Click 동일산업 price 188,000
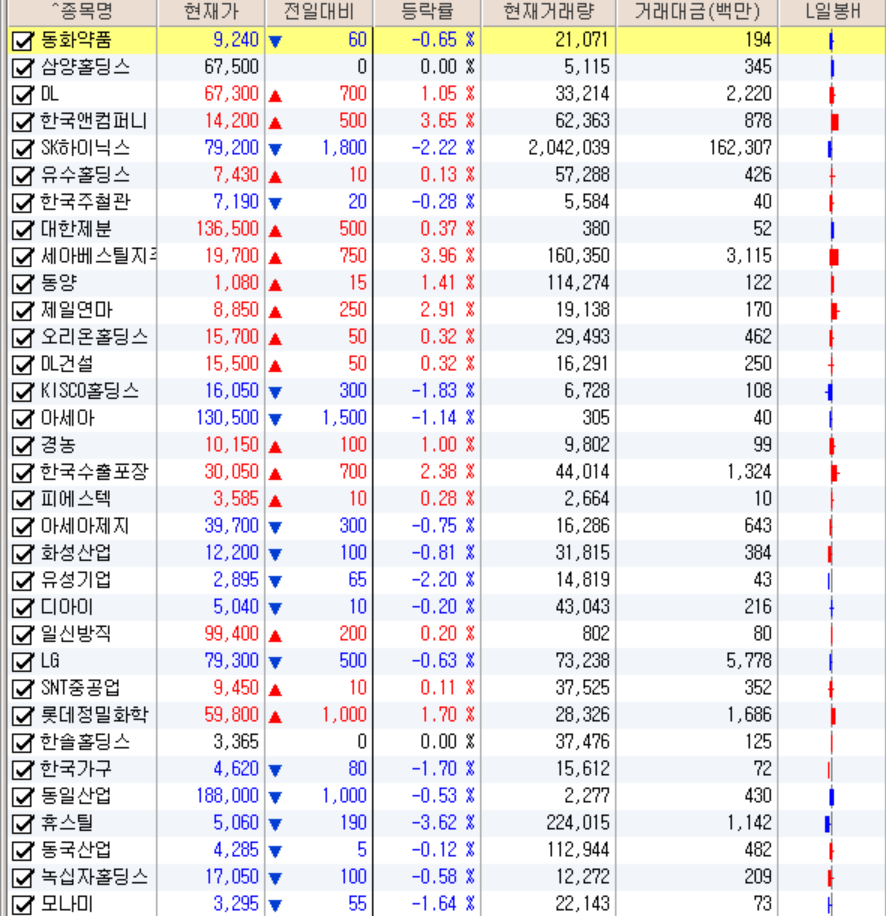Image resolution: width=886 pixels, height=916 pixels. tap(227, 796)
